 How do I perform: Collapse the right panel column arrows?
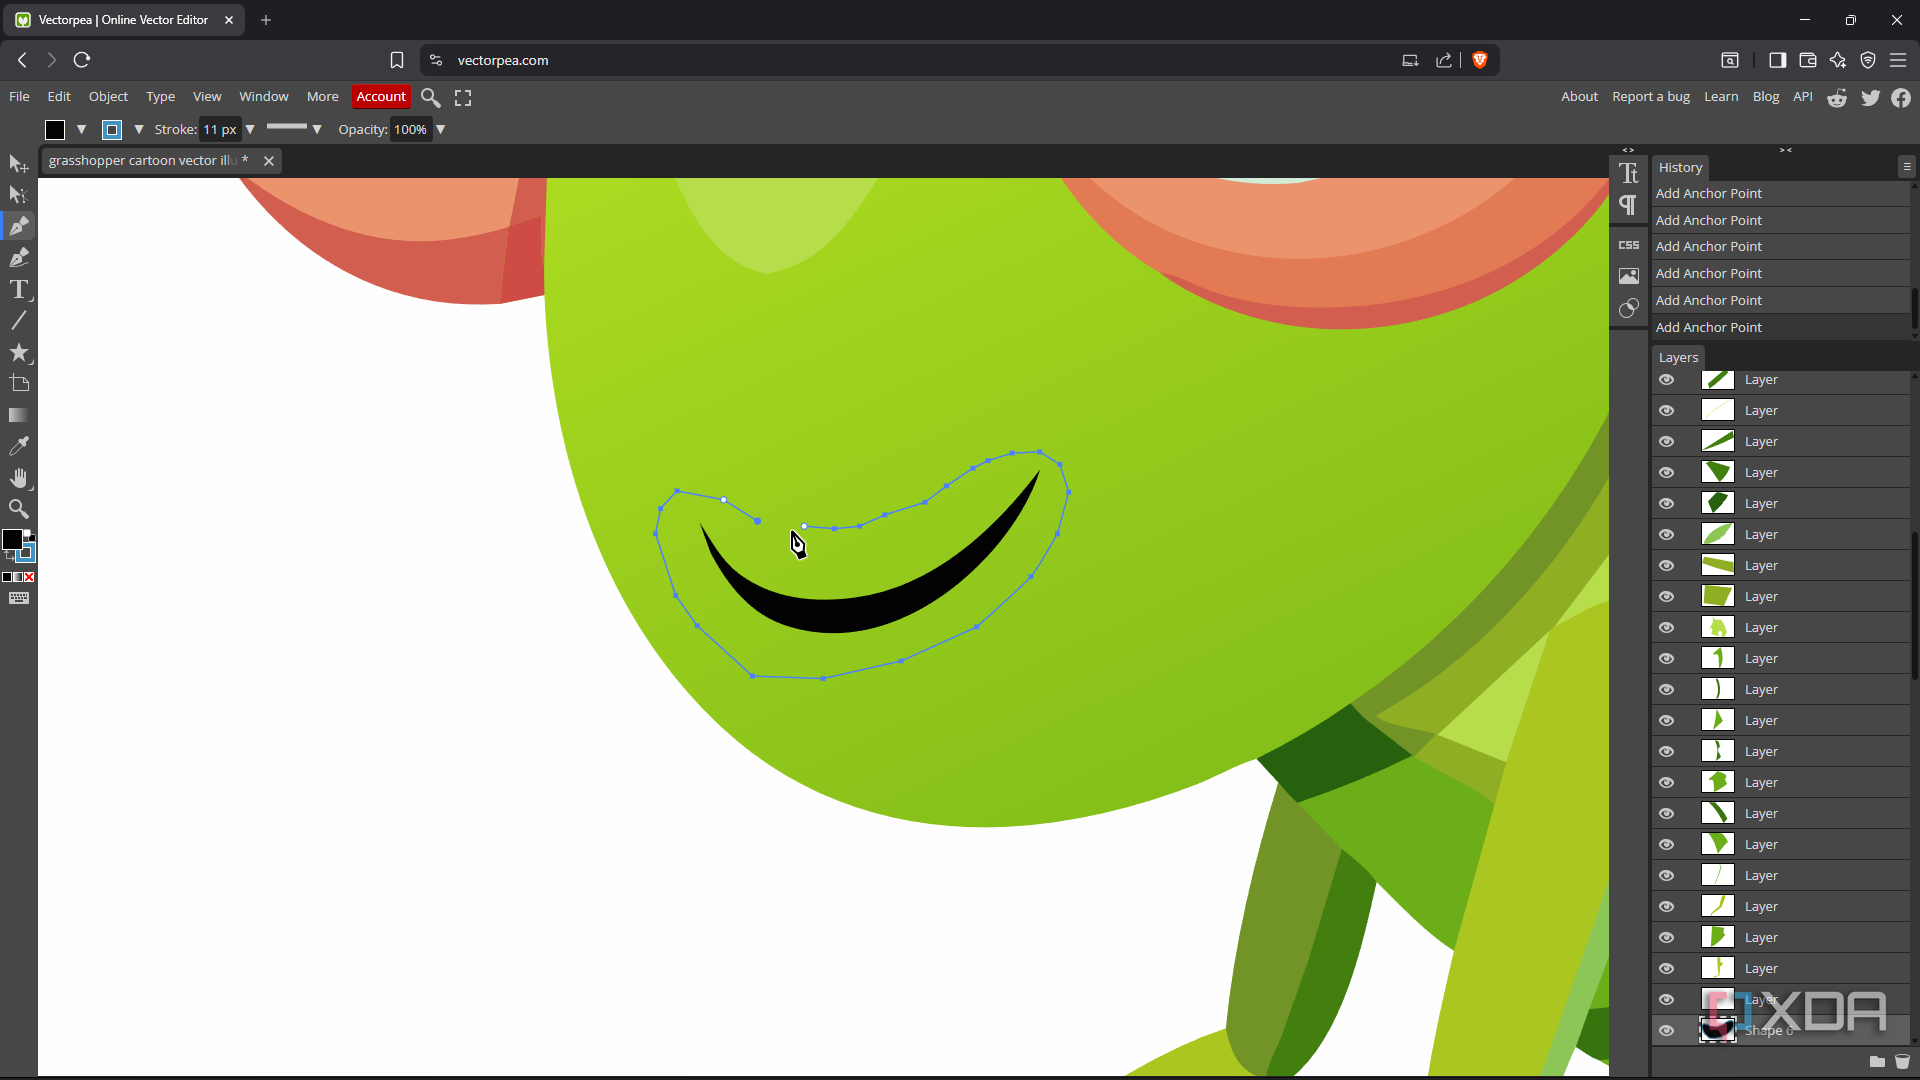click(x=1786, y=150)
